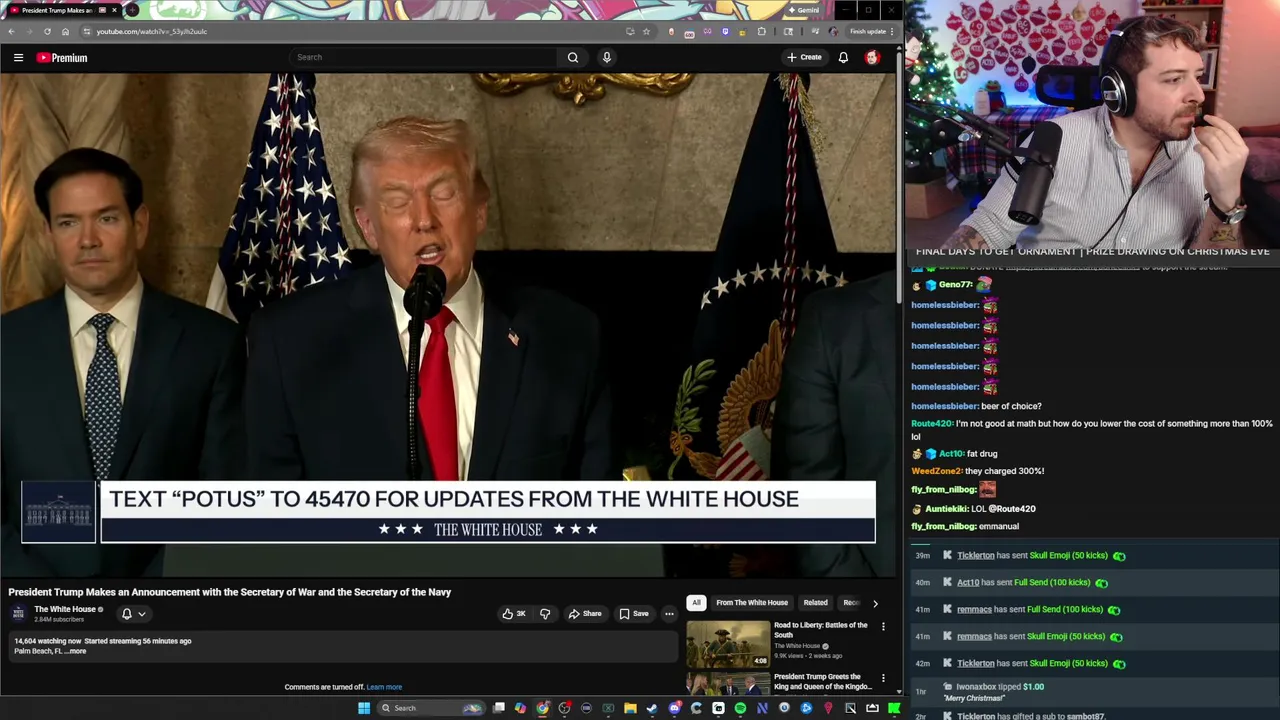This screenshot has height=720, width=1280.
Task: Open Learn more about comments link
Action: pos(384,687)
